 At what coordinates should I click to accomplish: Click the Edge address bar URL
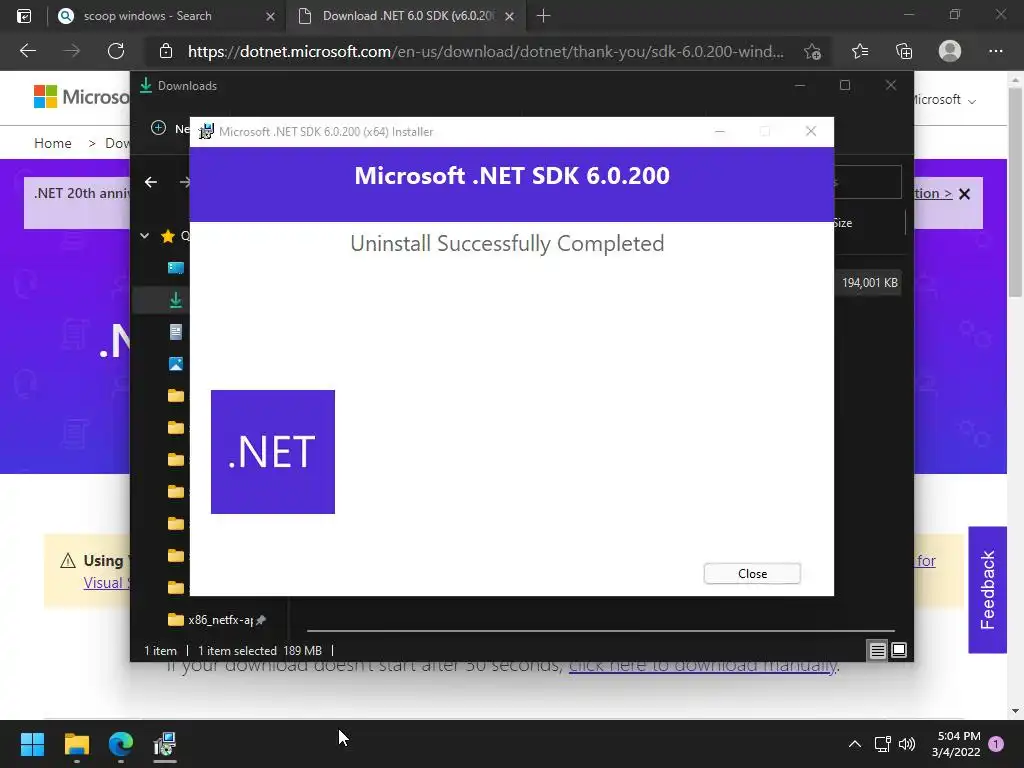[x=485, y=52]
